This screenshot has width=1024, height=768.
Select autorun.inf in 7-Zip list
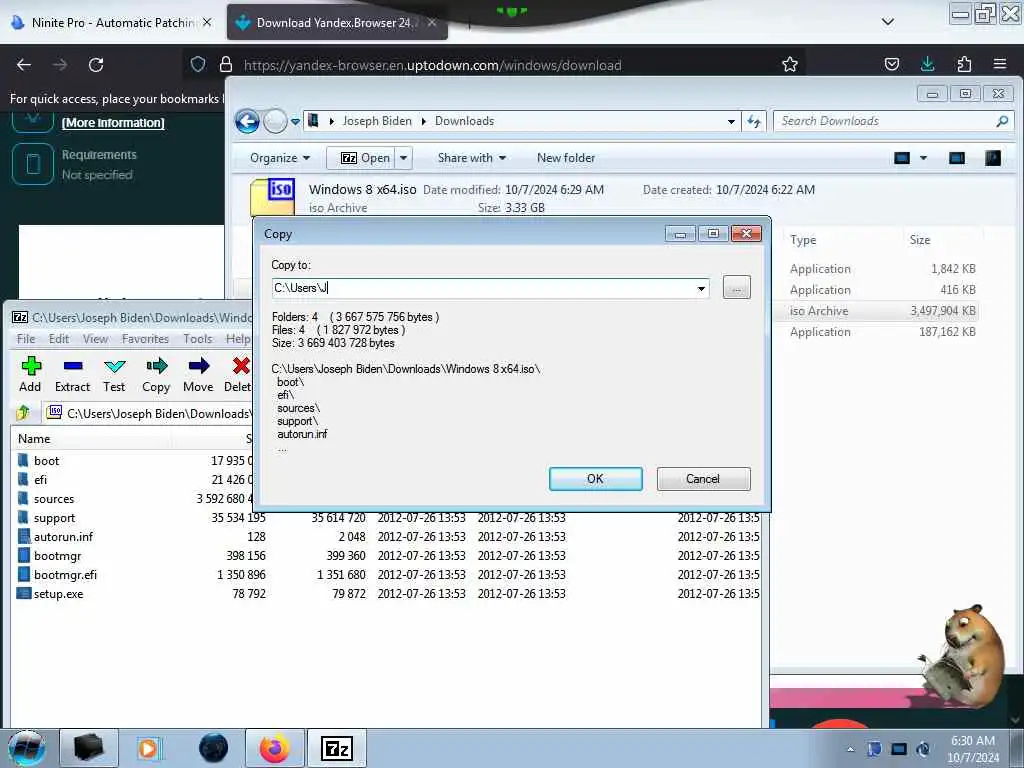tap(63, 537)
